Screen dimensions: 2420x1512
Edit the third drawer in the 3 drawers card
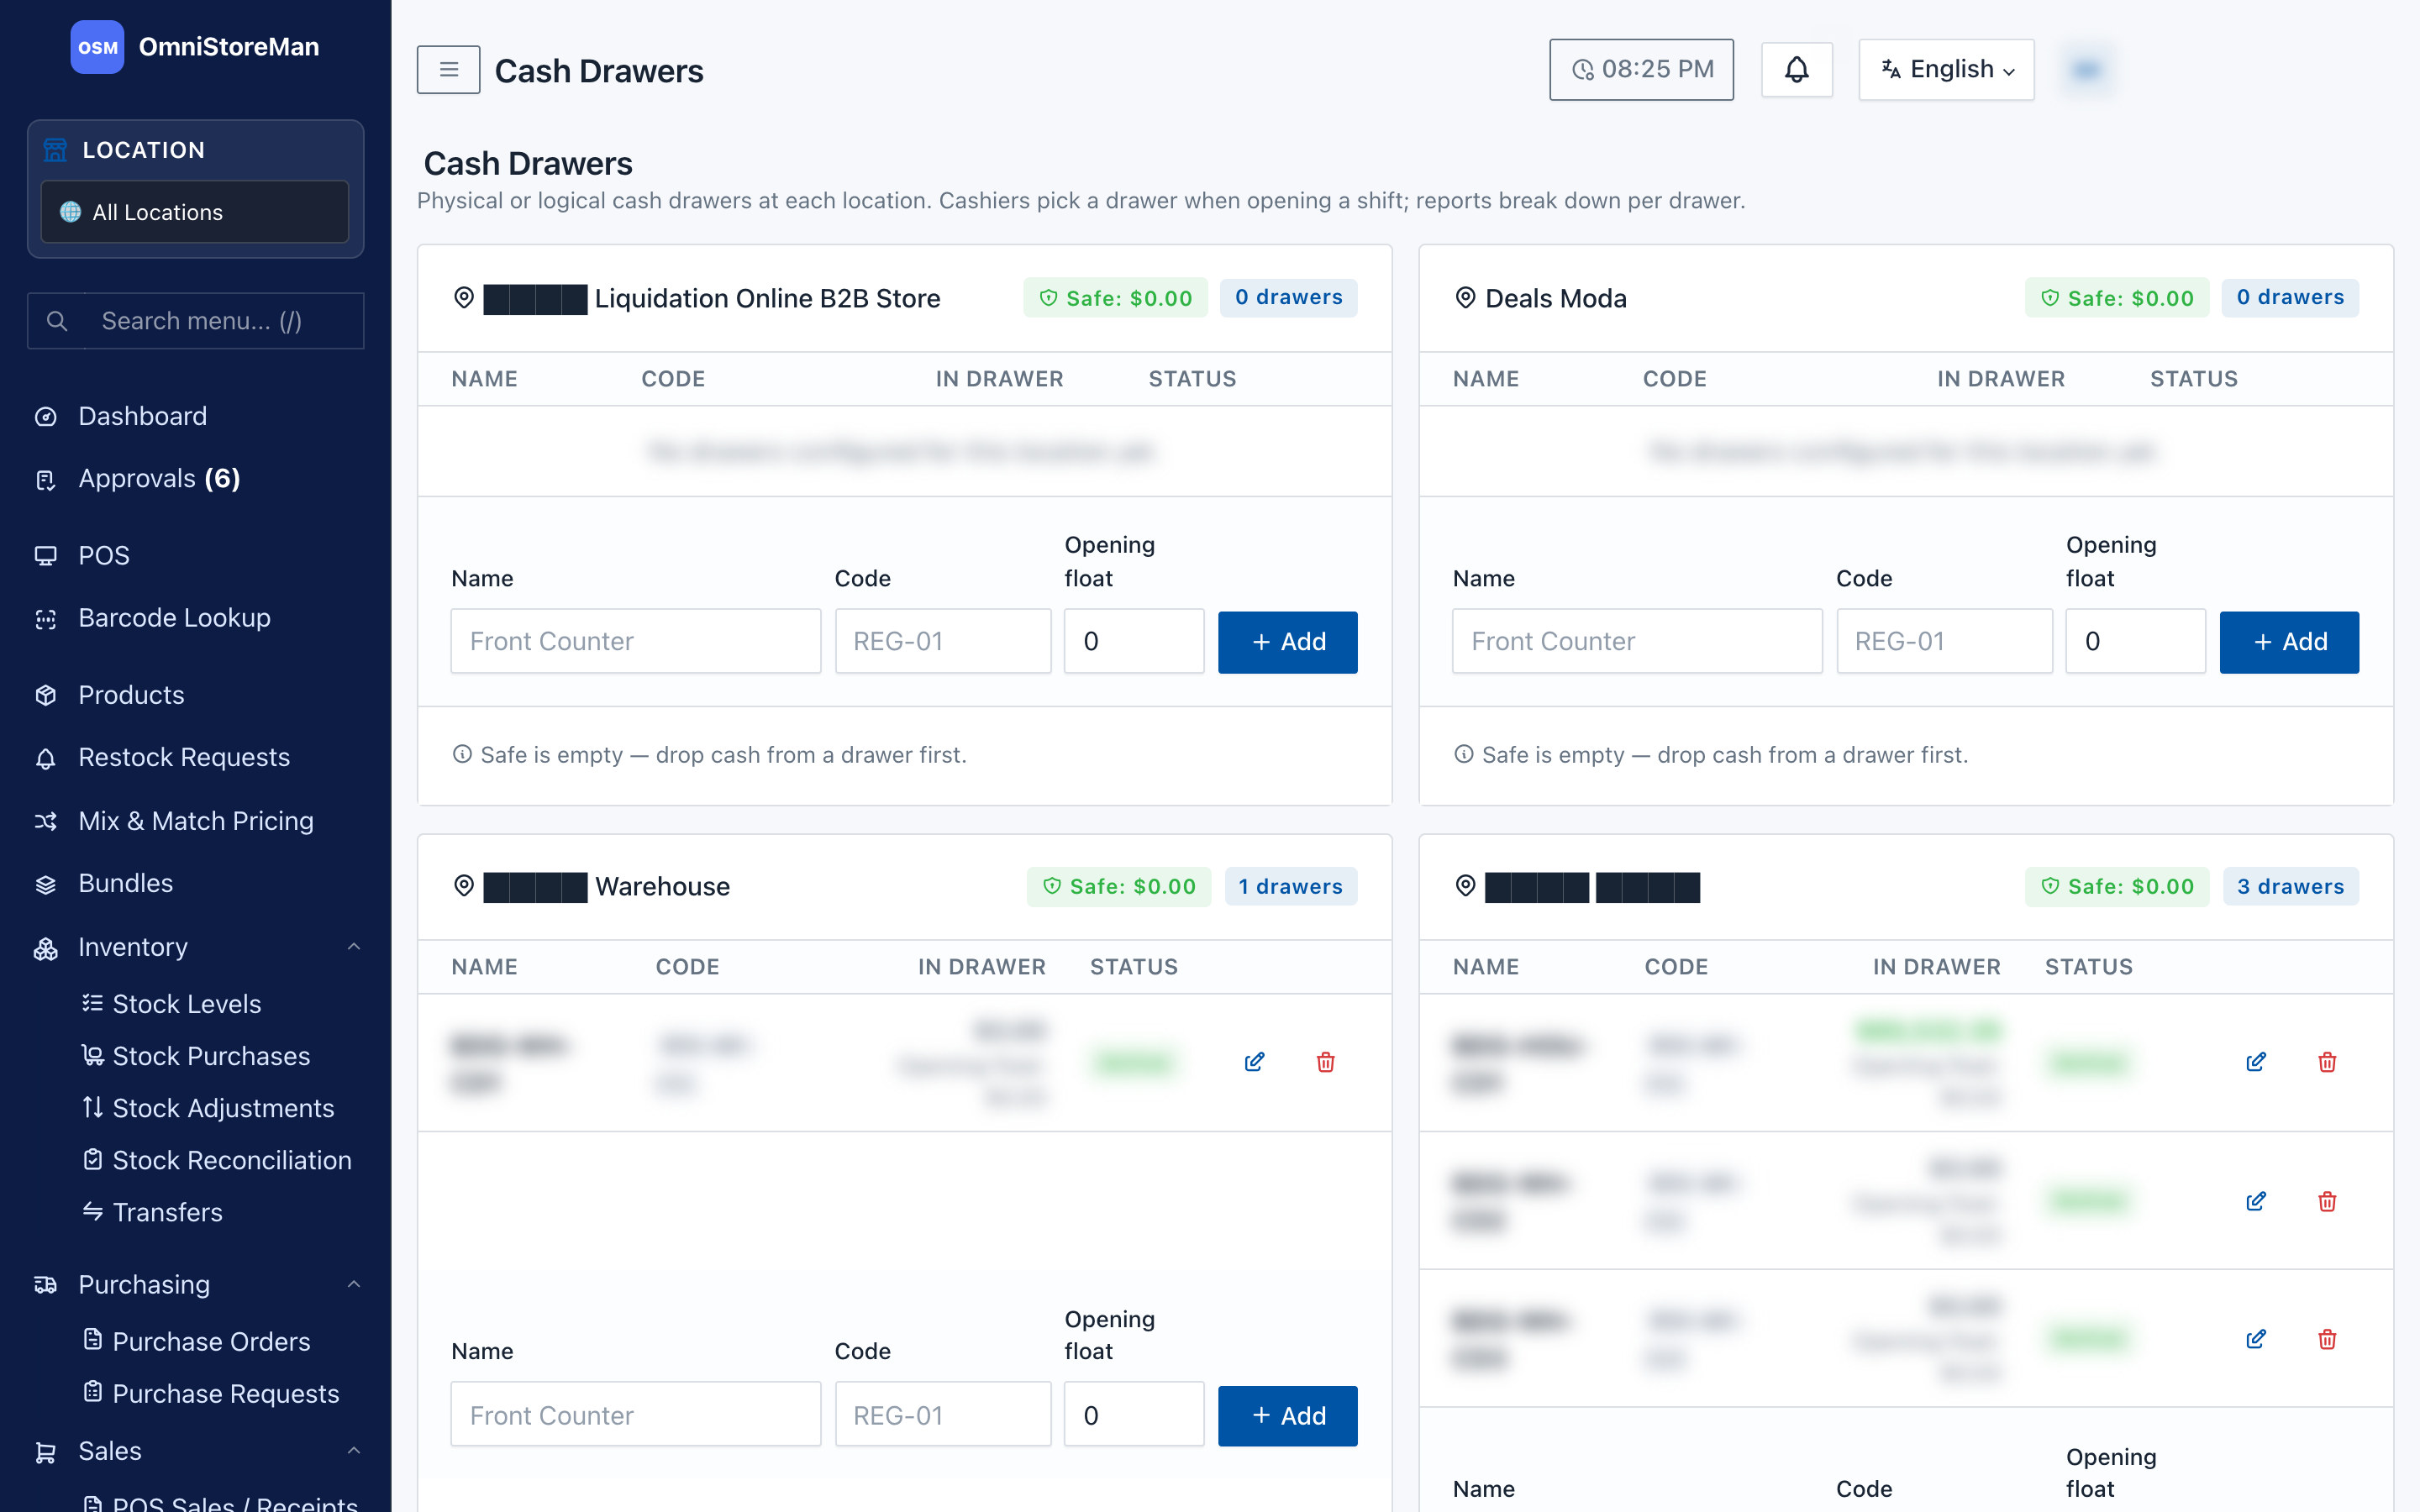click(x=2256, y=1339)
